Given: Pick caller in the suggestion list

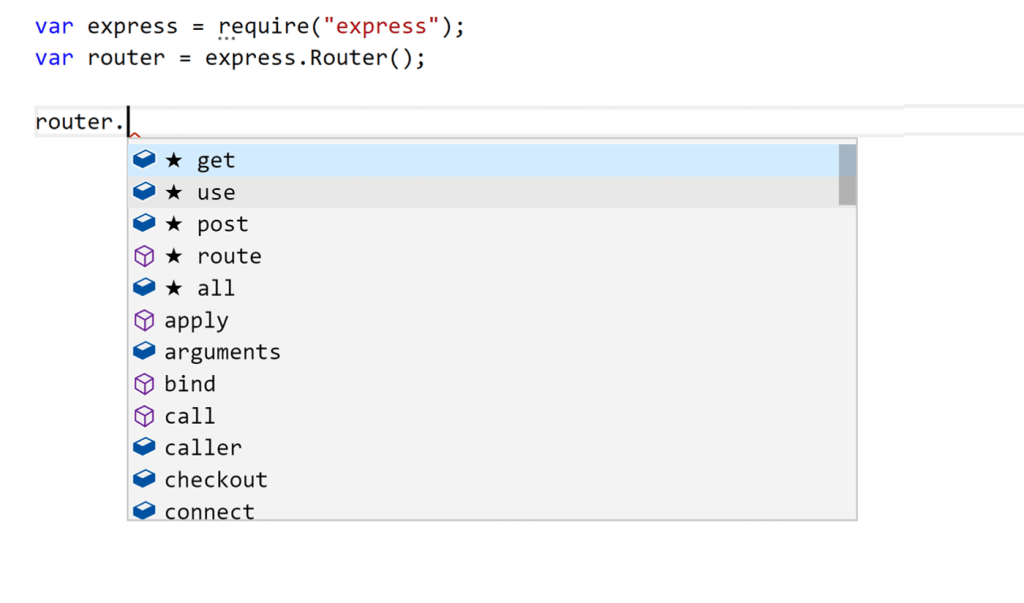Looking at the screenshot, I should tap(203, 448).
